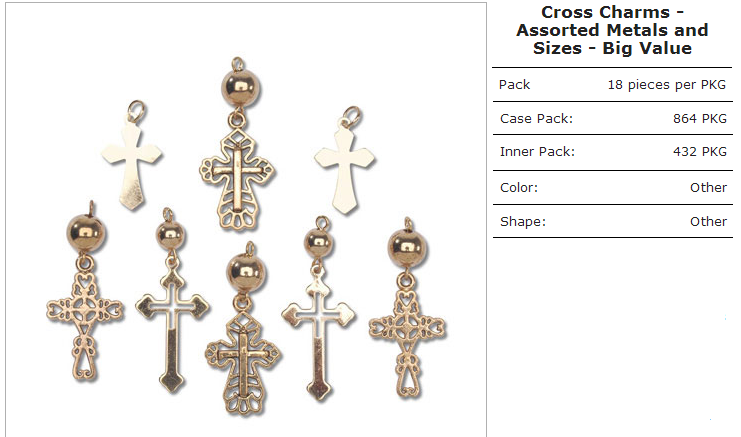Click the Cross Charms product title
The image size is (741, 437).
[x=612, y=30]
